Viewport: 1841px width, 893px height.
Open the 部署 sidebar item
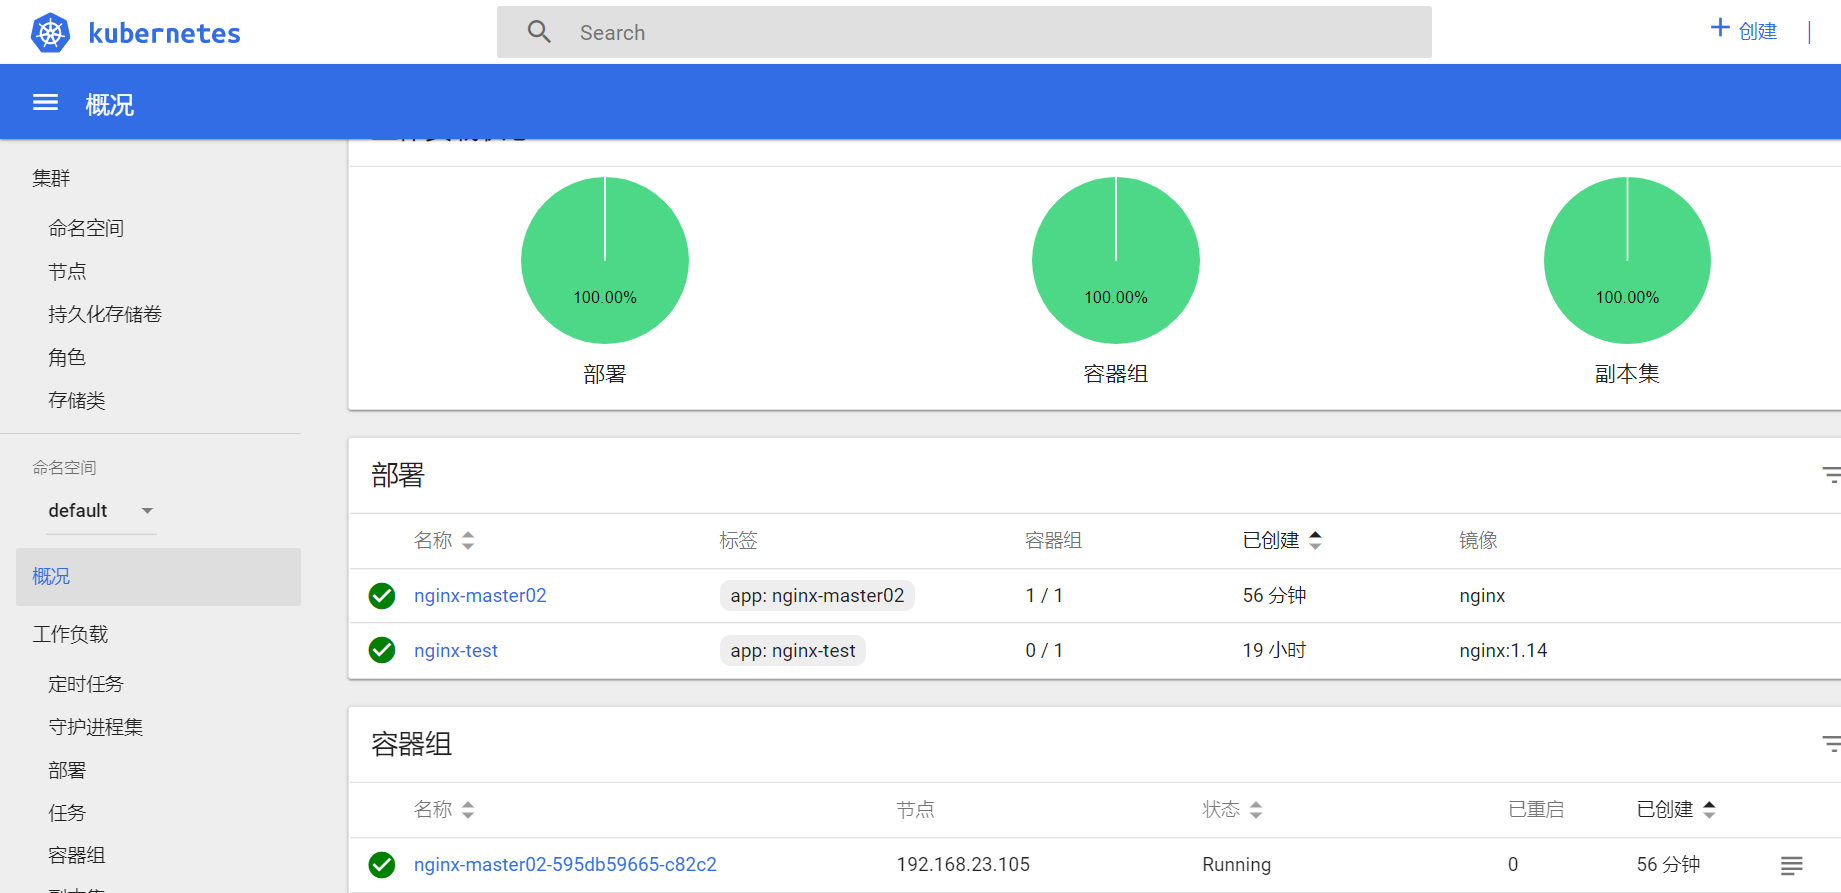point(67,770)
